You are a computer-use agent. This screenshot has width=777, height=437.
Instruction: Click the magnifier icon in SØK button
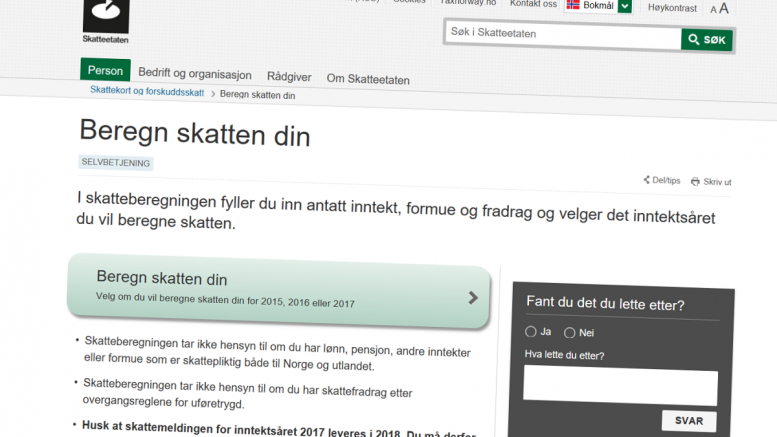694,39
